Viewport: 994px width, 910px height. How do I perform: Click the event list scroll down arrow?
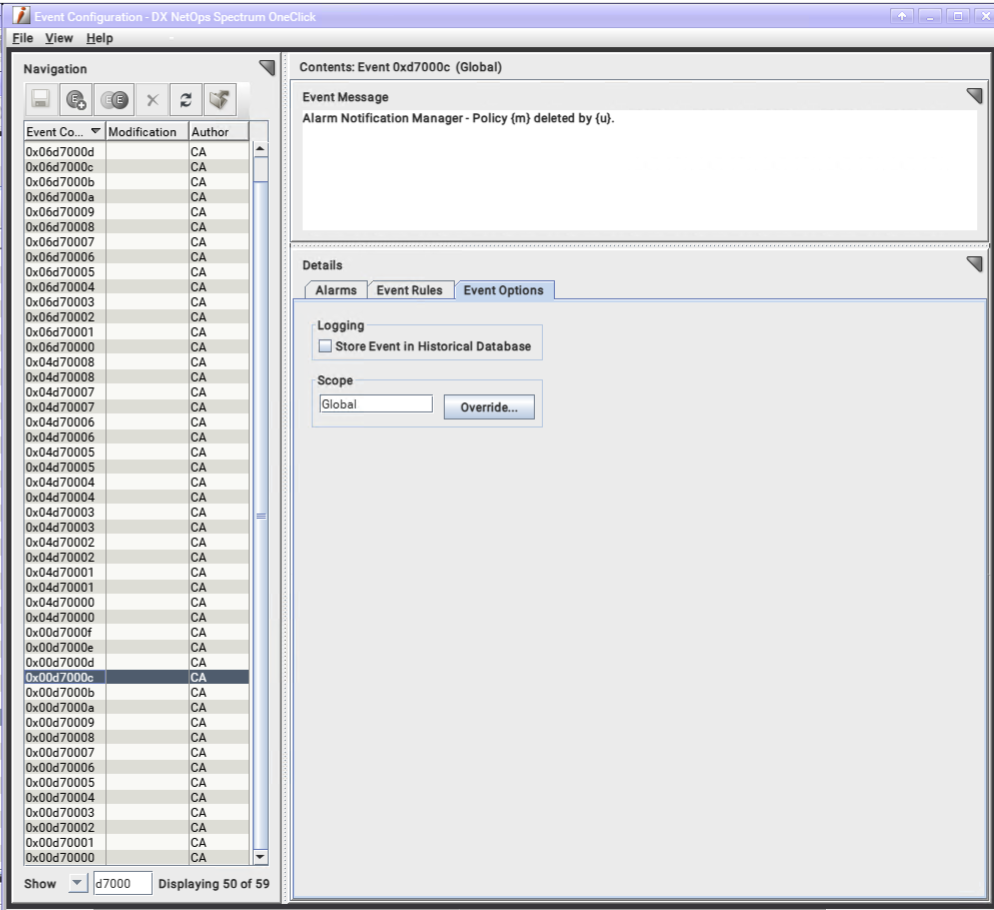coord(263,857)
